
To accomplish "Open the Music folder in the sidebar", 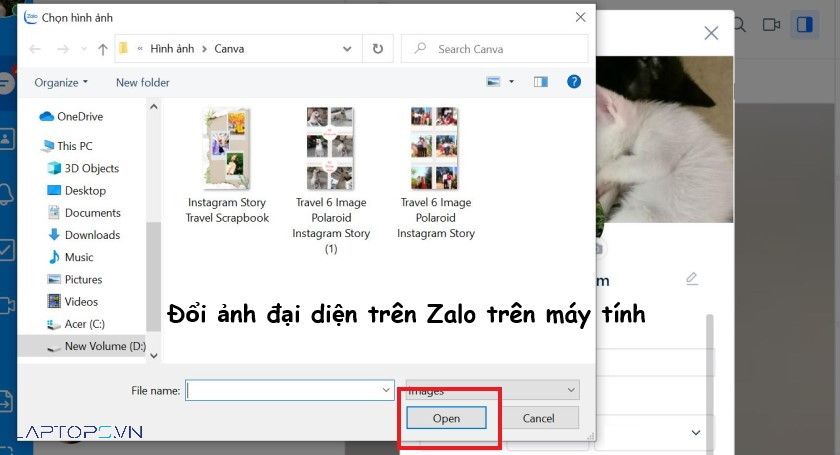I will point(71,257).
